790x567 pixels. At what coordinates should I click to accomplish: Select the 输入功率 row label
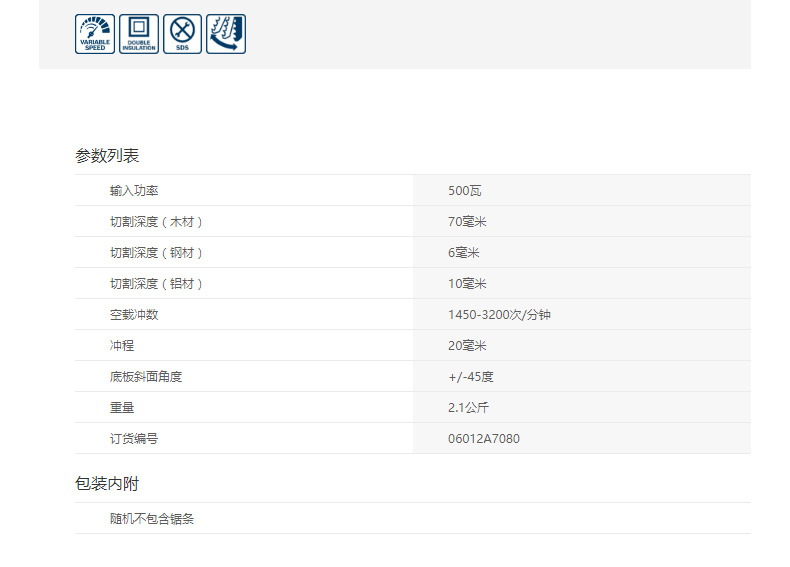[134, 190]
